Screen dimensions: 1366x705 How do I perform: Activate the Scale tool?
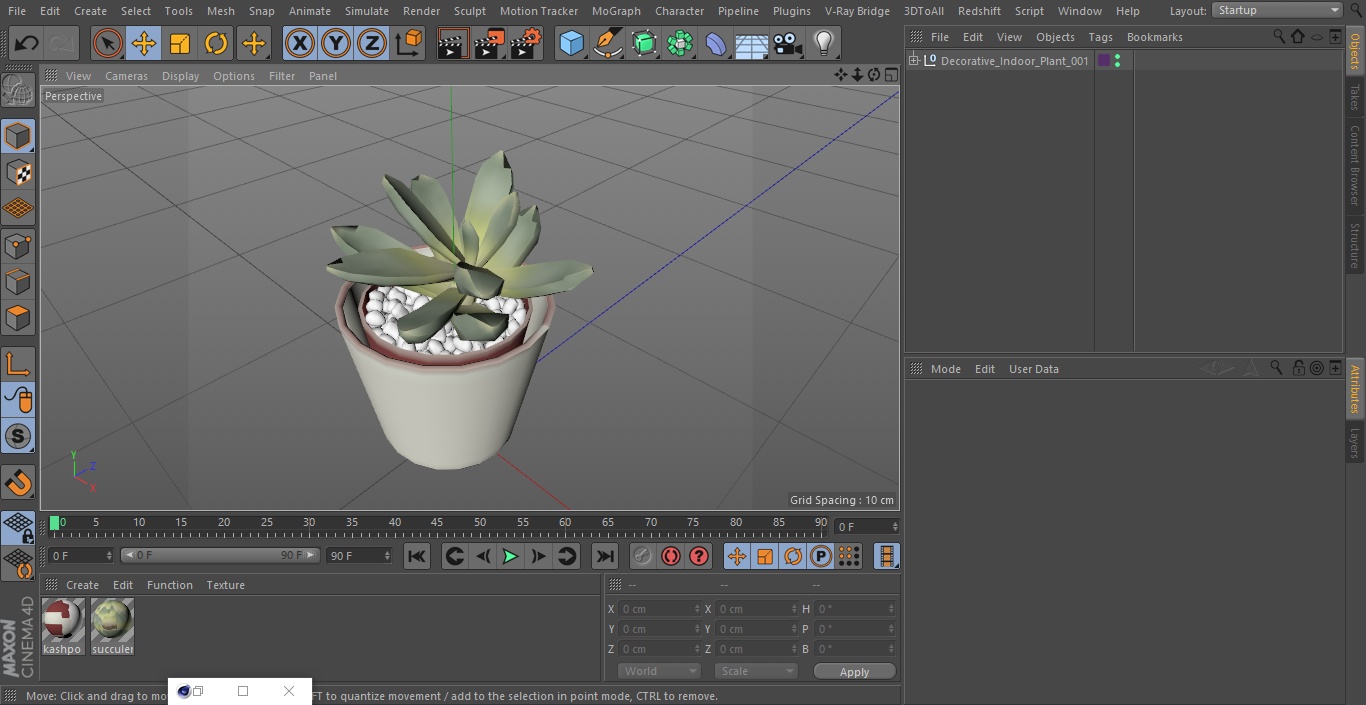[x=180, y=43]
